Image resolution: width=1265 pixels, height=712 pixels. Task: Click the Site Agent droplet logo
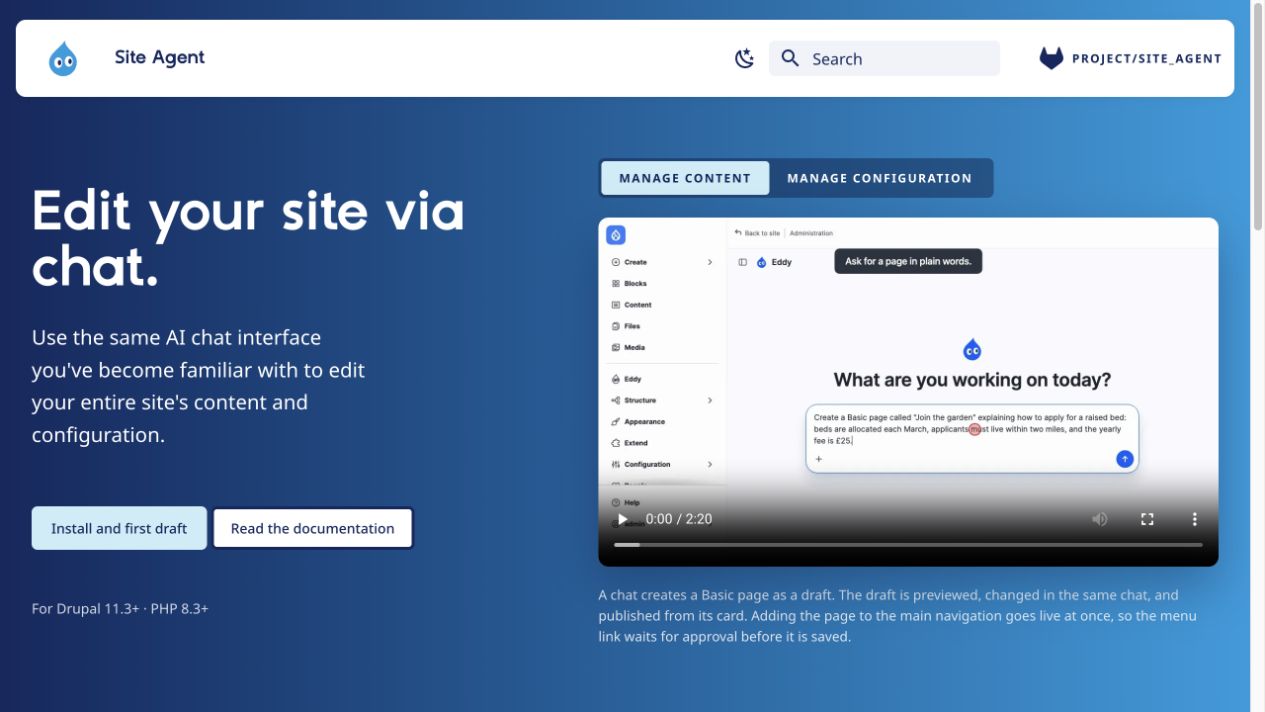click(63, 59)
